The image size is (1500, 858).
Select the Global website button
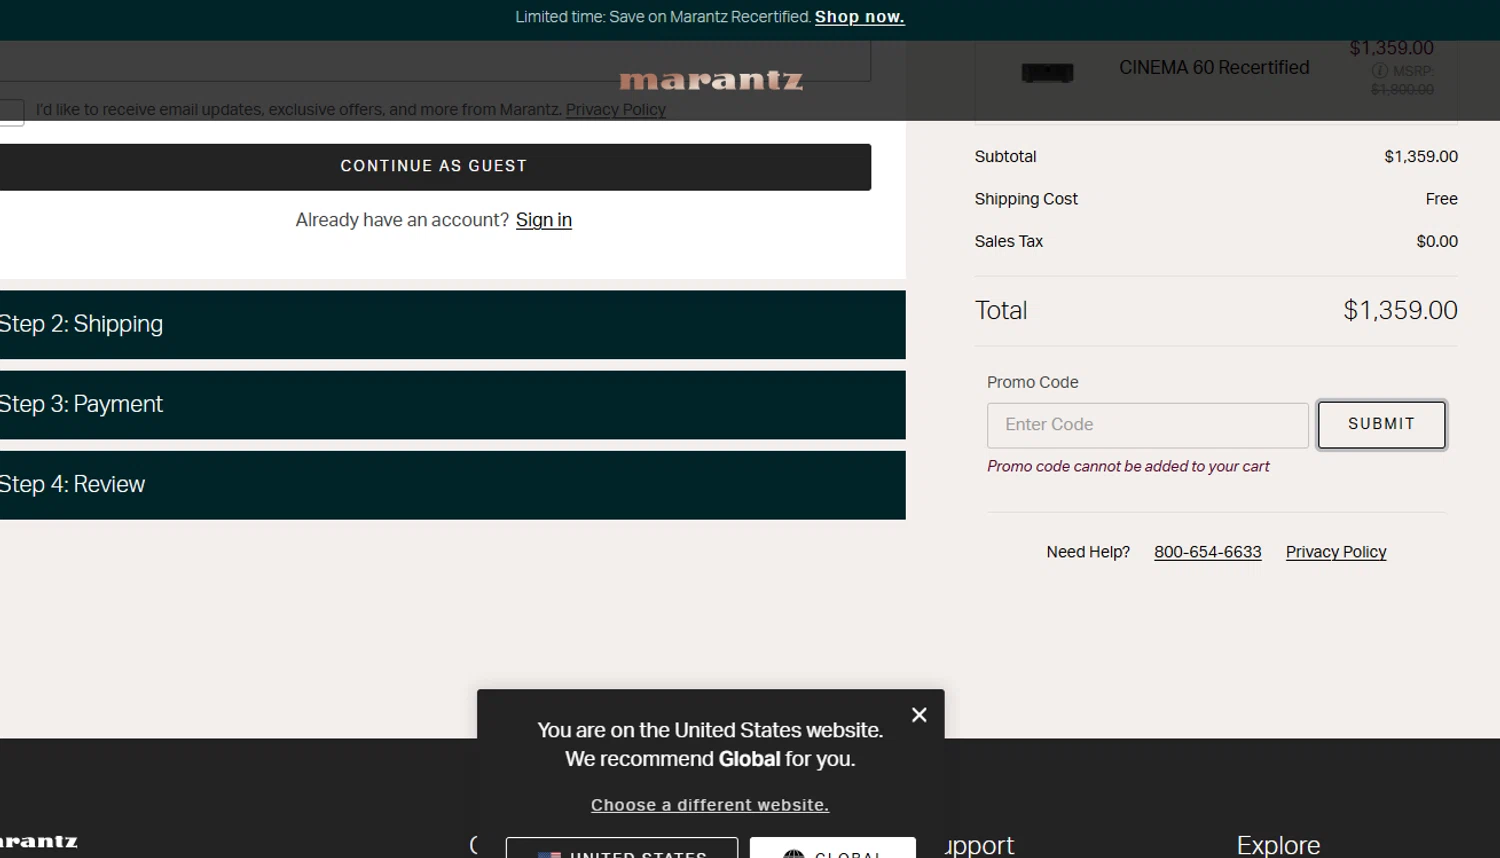pyautogui.click(x=833, y=848)
